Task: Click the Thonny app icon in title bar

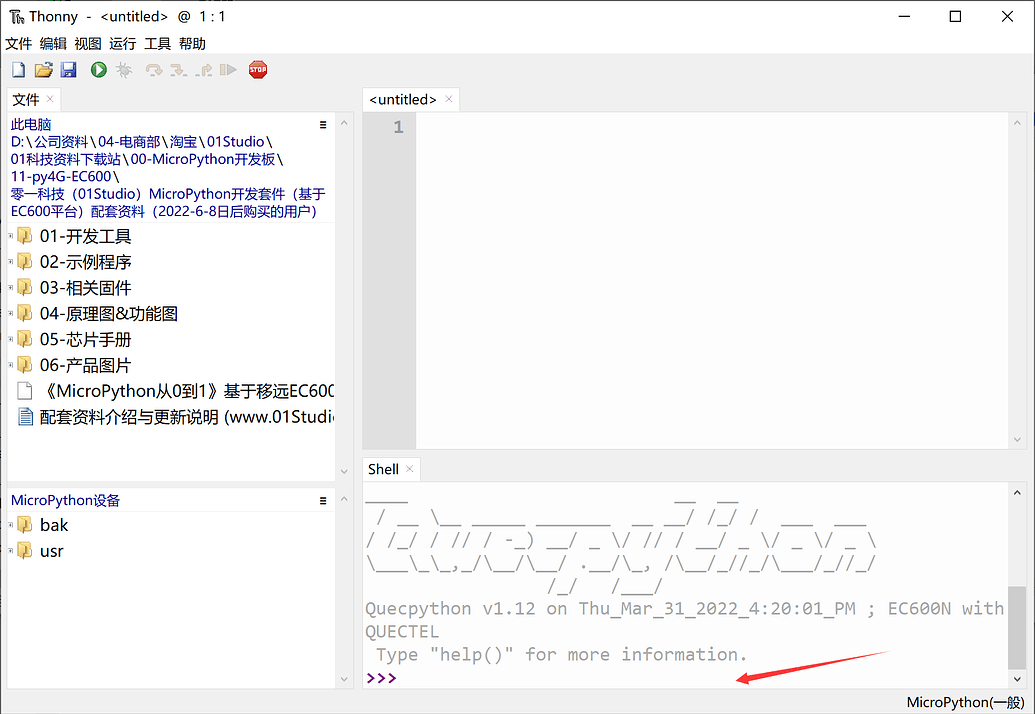Action: (x=17, y=16)
